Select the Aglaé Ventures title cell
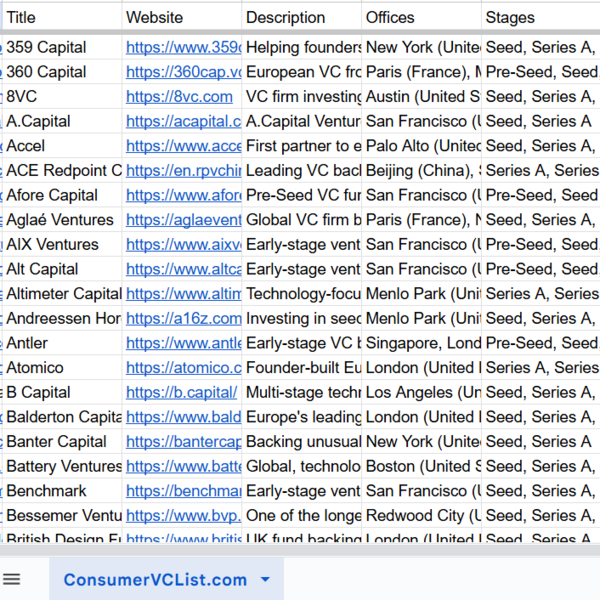The image size is (600, 600). 62,220
